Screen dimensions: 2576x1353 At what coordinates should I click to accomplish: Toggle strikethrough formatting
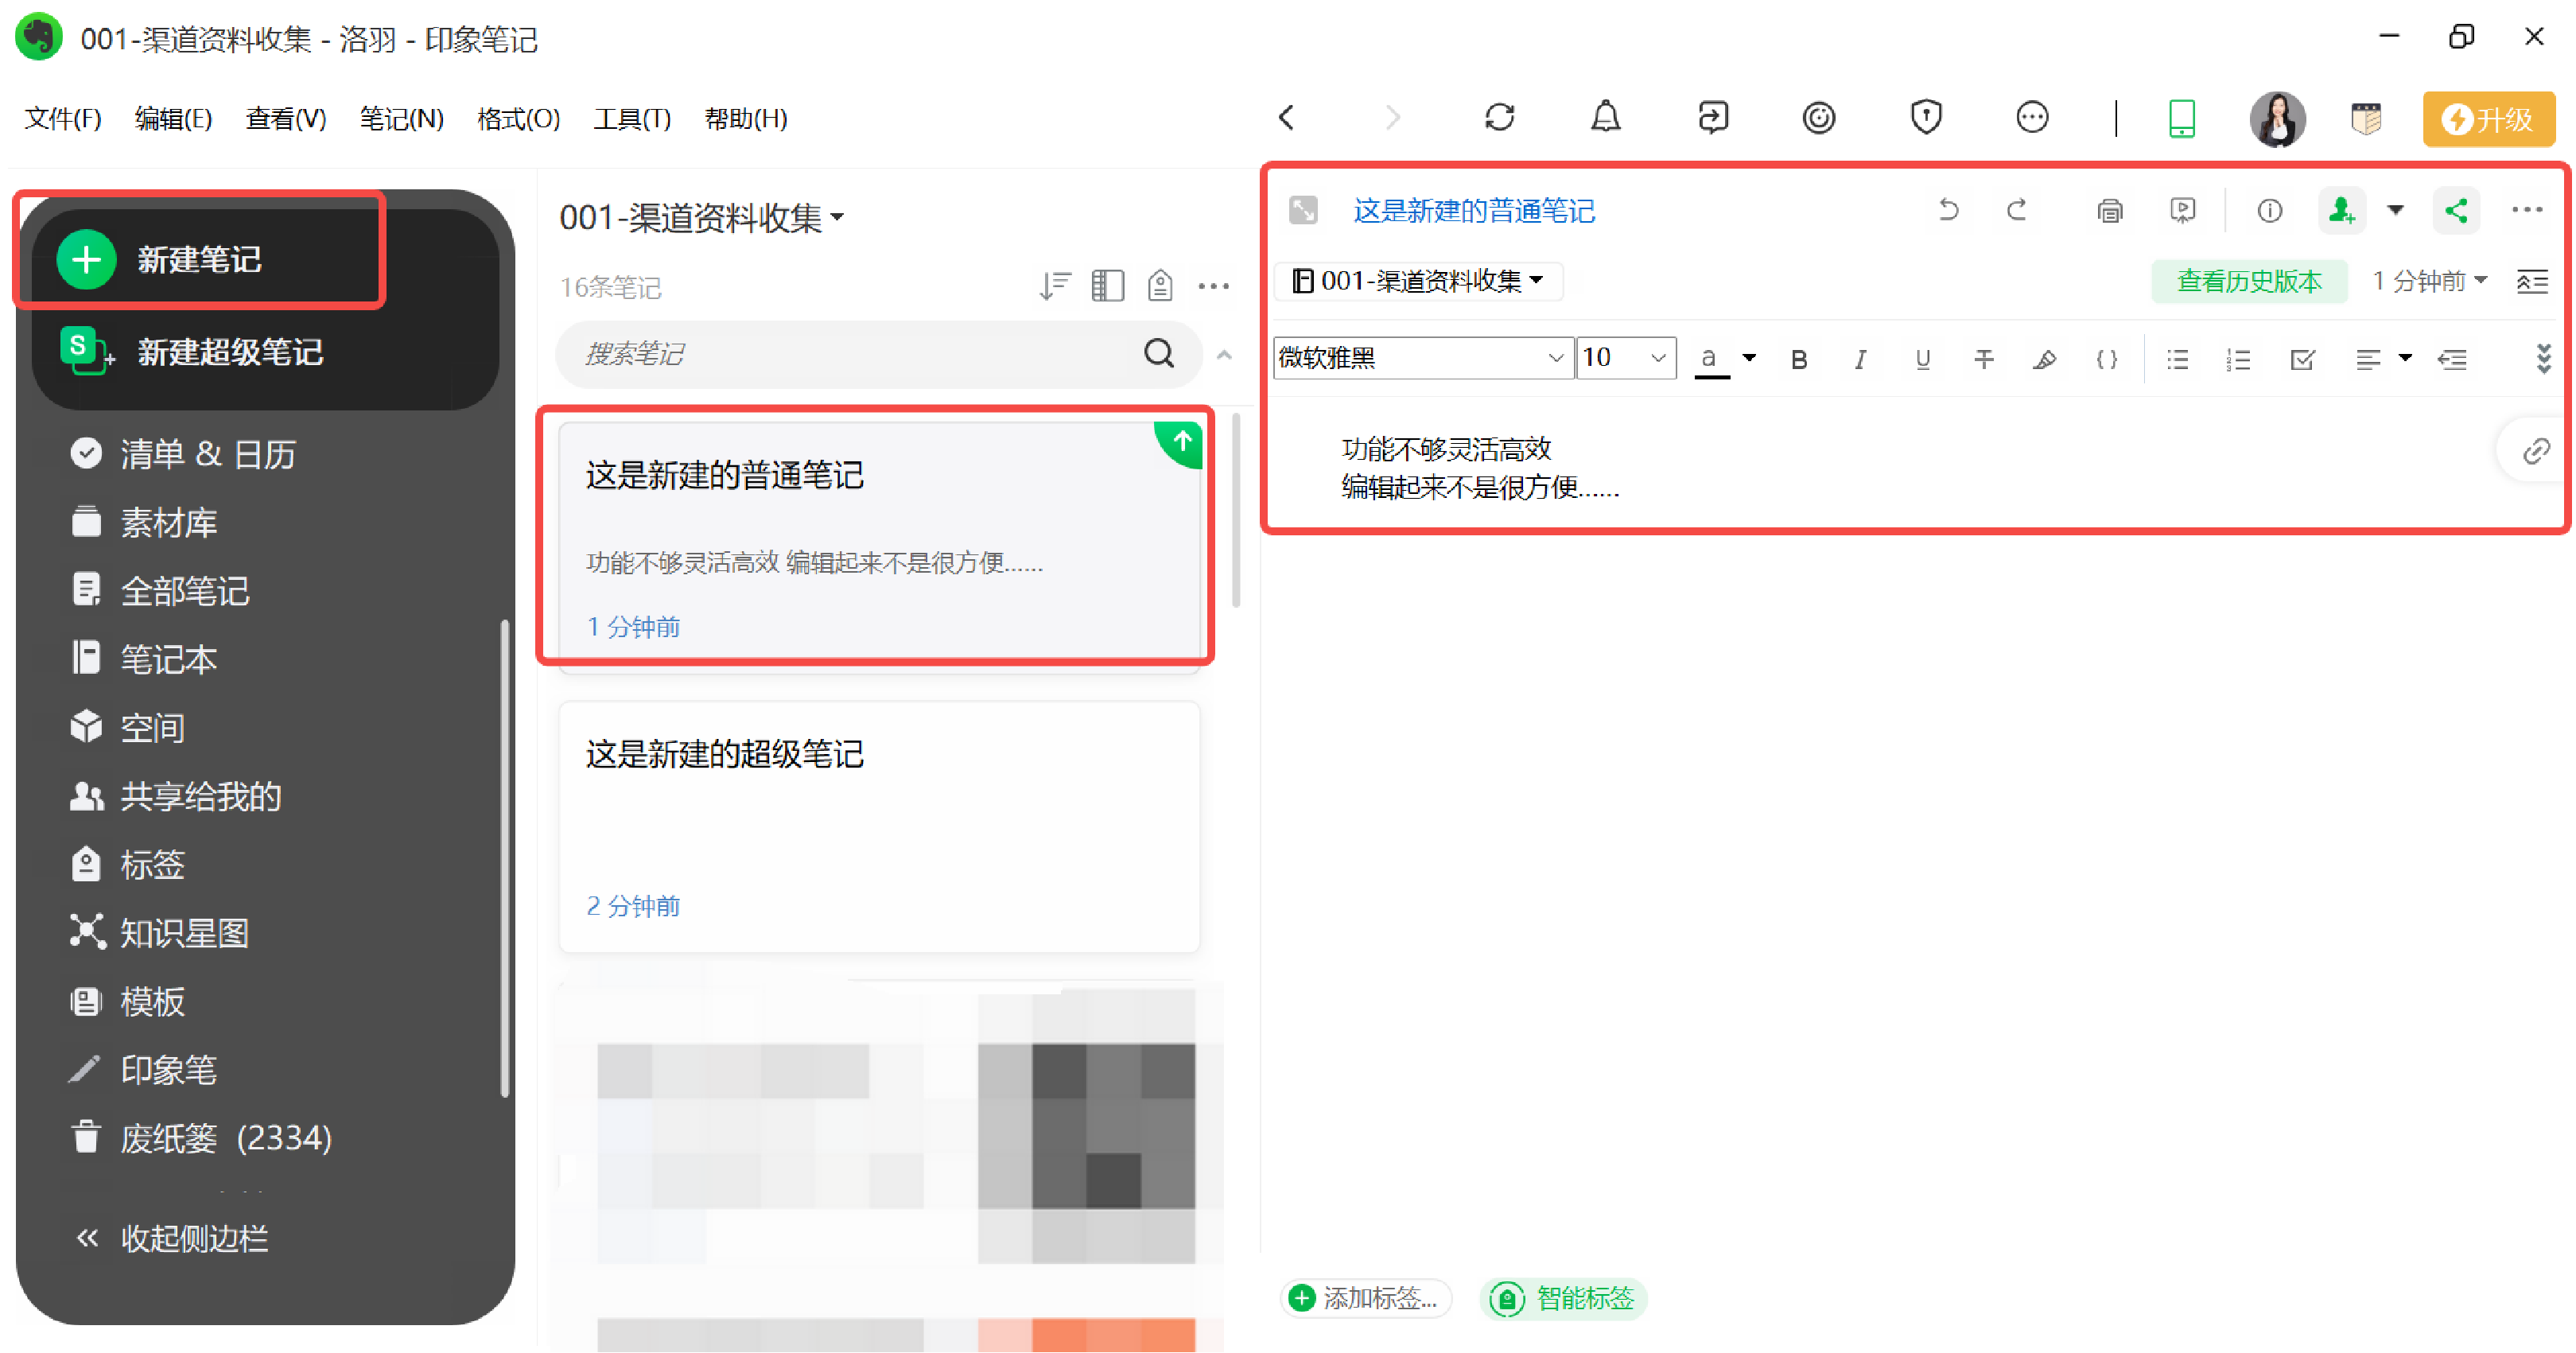point(1983,359)
